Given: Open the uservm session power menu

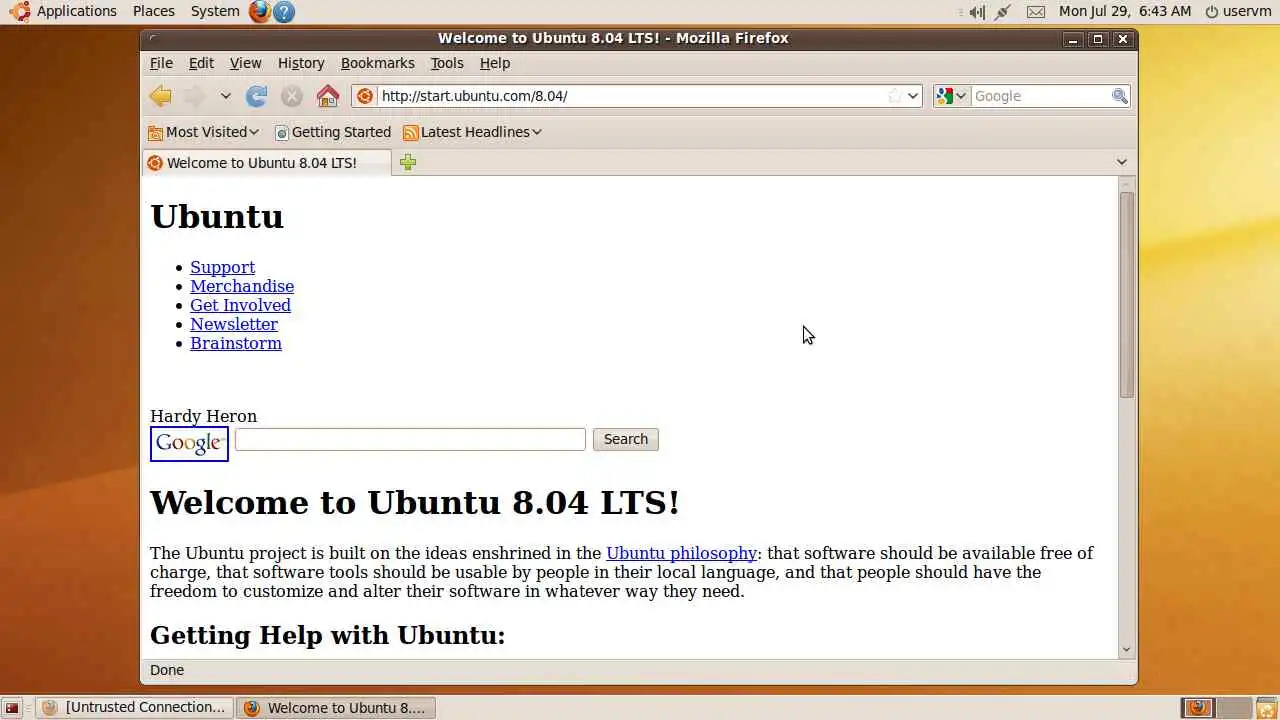Looking at the screenshot, I should click(x=1238, y=11).
